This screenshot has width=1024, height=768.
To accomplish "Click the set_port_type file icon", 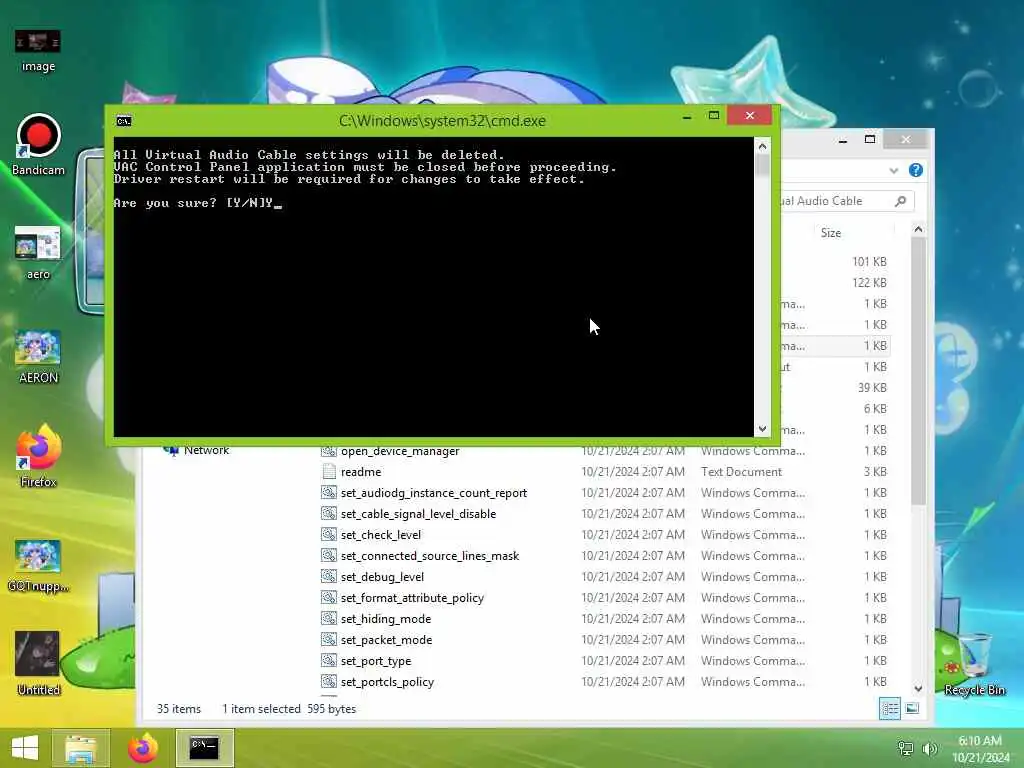I will coord(329,660).
